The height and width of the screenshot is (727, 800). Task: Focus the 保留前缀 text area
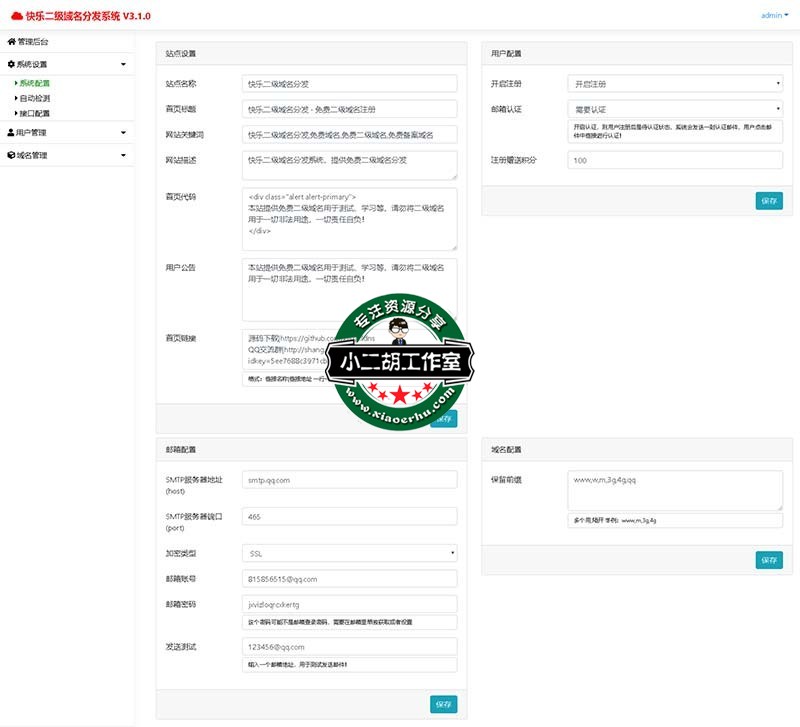coord(675,490)
